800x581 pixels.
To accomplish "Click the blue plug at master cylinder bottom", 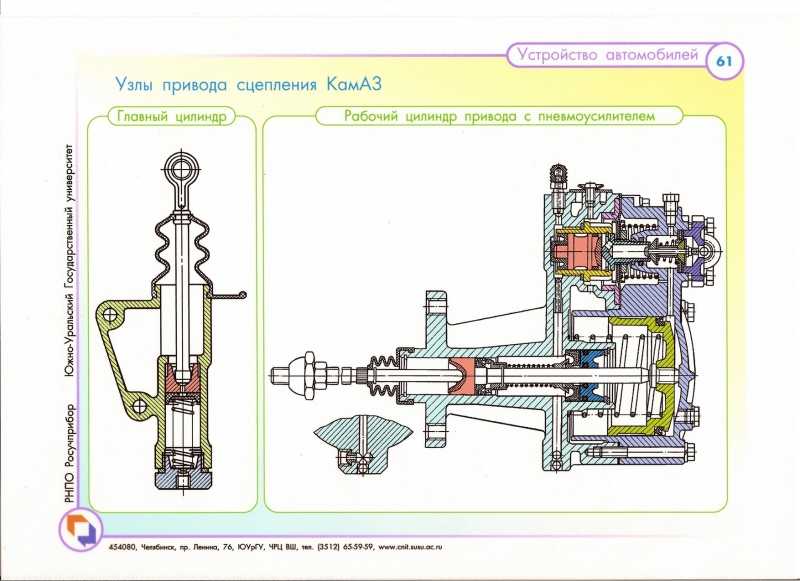I will coord(183,479).
